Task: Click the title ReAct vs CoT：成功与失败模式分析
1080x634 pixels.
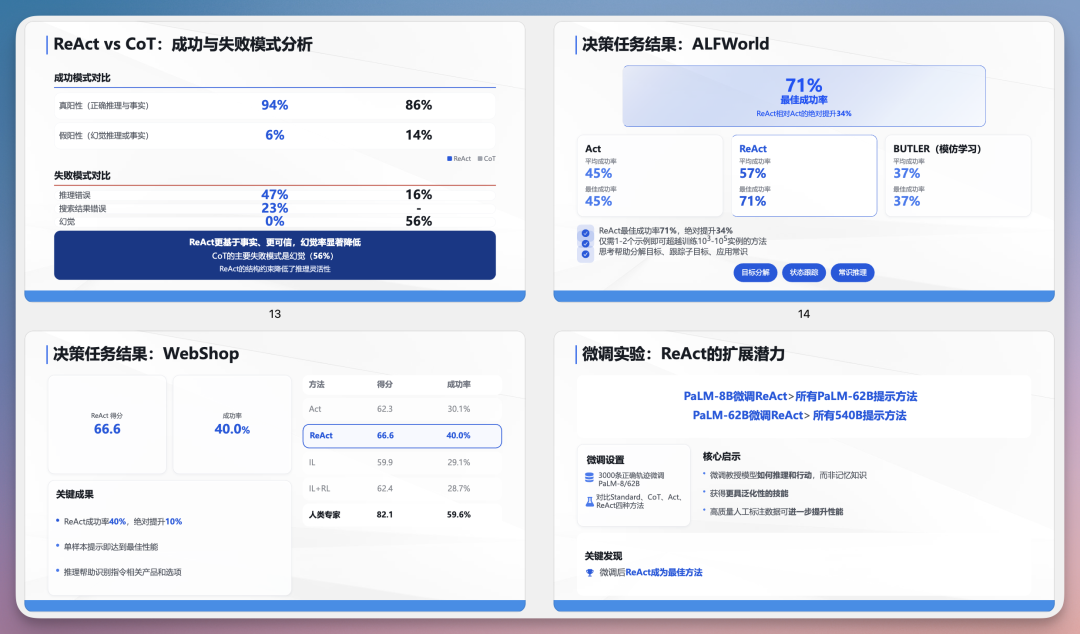Action: [183, 44]
